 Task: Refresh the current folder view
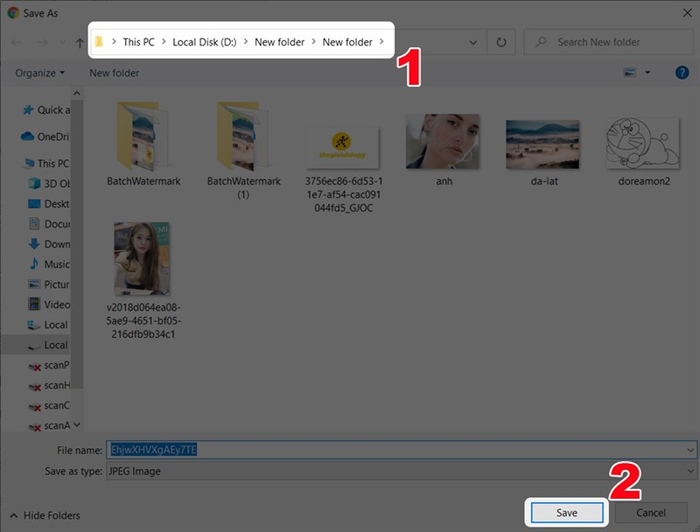(501, 42)
